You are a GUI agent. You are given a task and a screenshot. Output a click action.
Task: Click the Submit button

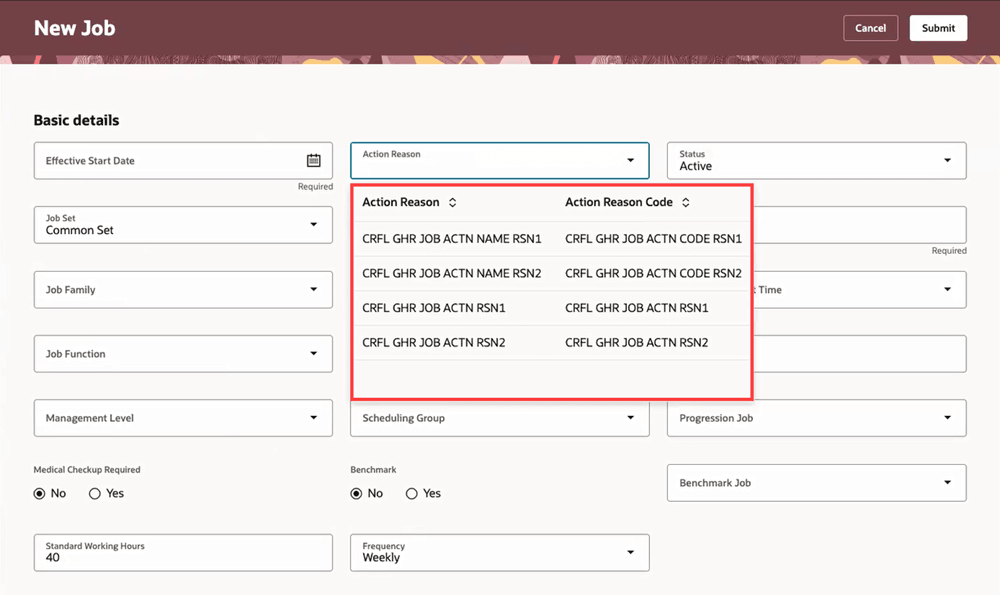(938, 27)
